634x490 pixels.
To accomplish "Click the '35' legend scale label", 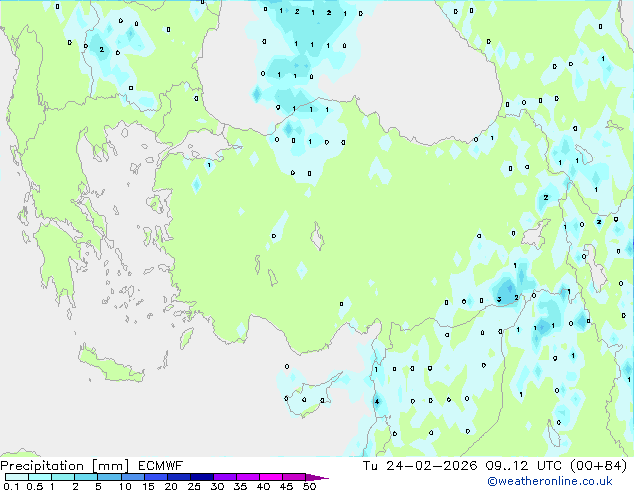I will (240, 486).
